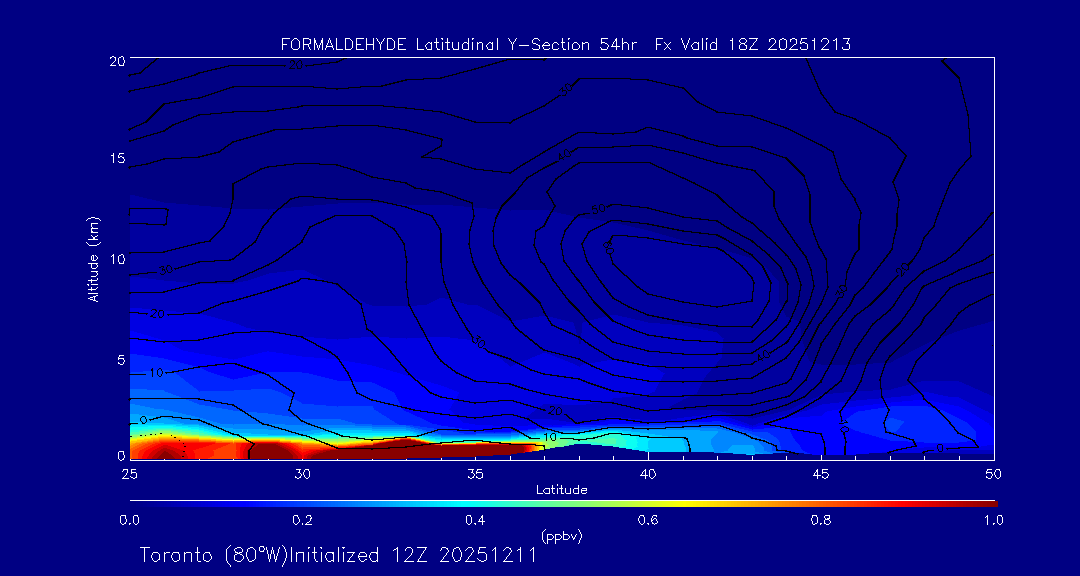The image size is (1080, 576).
Task: Click the latitude tick label '25'
Action: tap(129, 474)
